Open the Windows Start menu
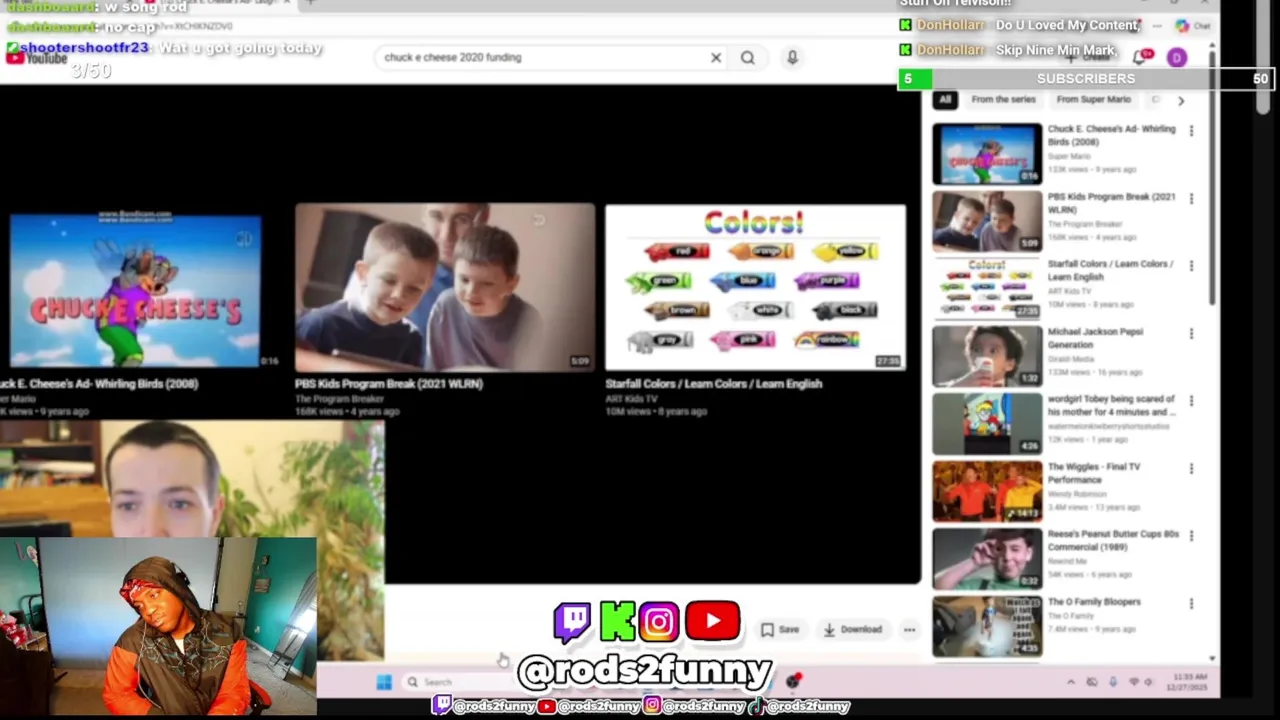Image resolution: width=1280 pixels, height=720 pixels. click(384, 682)
